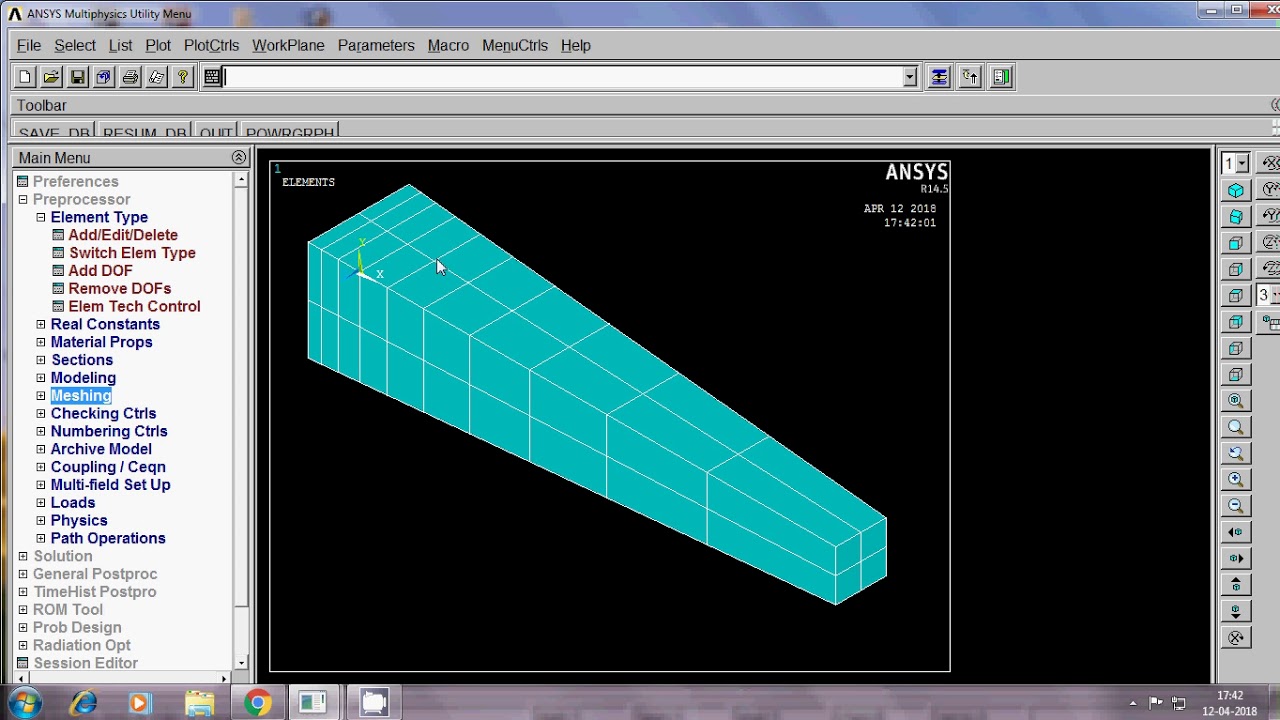Zoom out of the model

[1236, 506]
